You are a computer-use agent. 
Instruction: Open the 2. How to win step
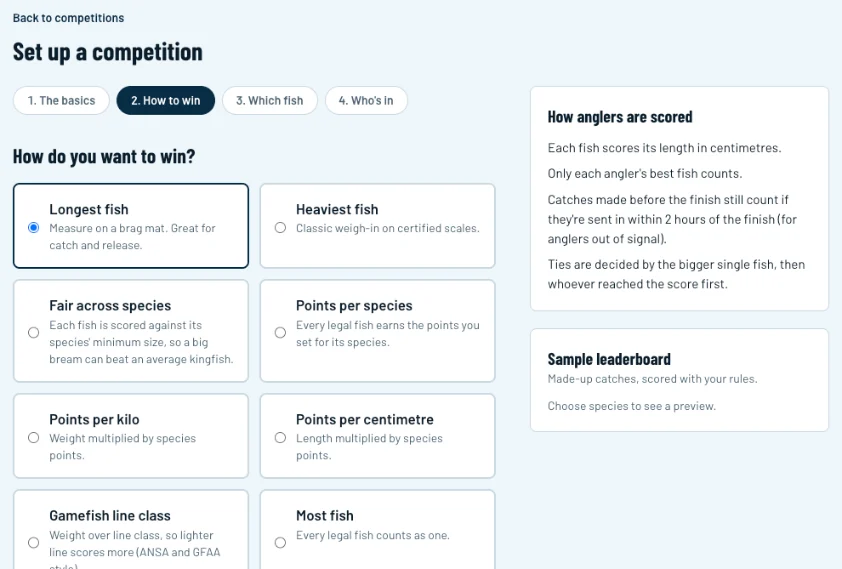[x=165, y=100]
